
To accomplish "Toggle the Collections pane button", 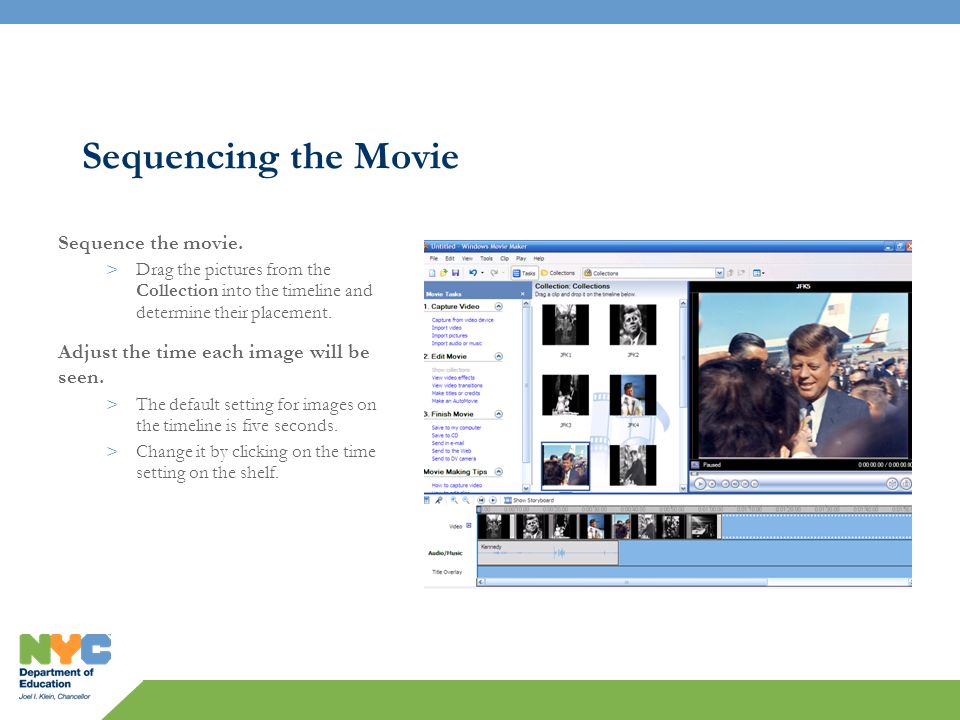I will coord(558,273).
